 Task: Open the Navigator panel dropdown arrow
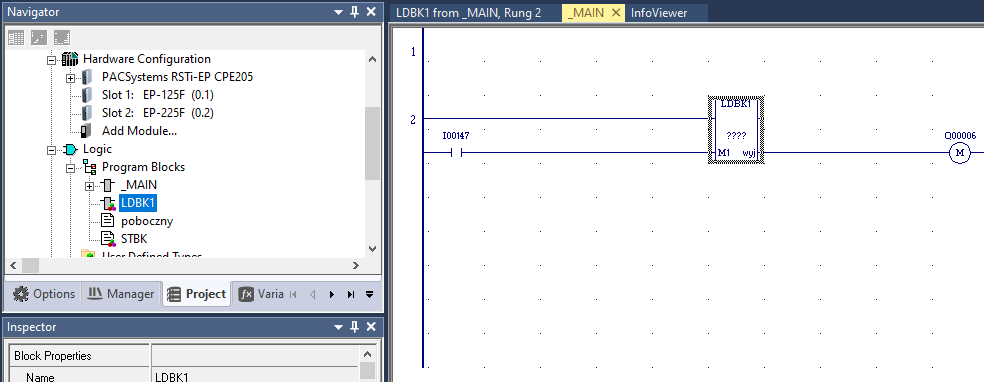339,12
